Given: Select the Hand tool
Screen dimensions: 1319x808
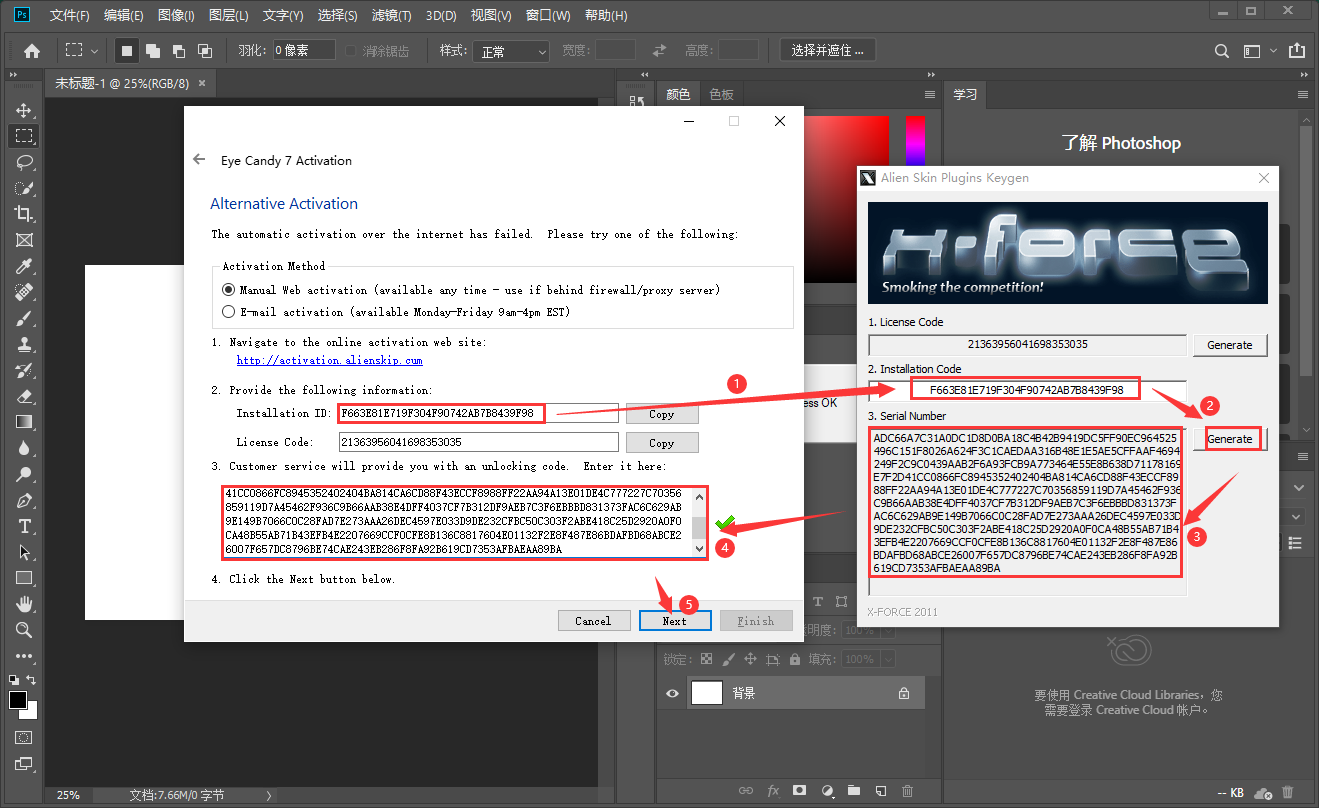Looking at the screenshot, I should tap(24, 604).
